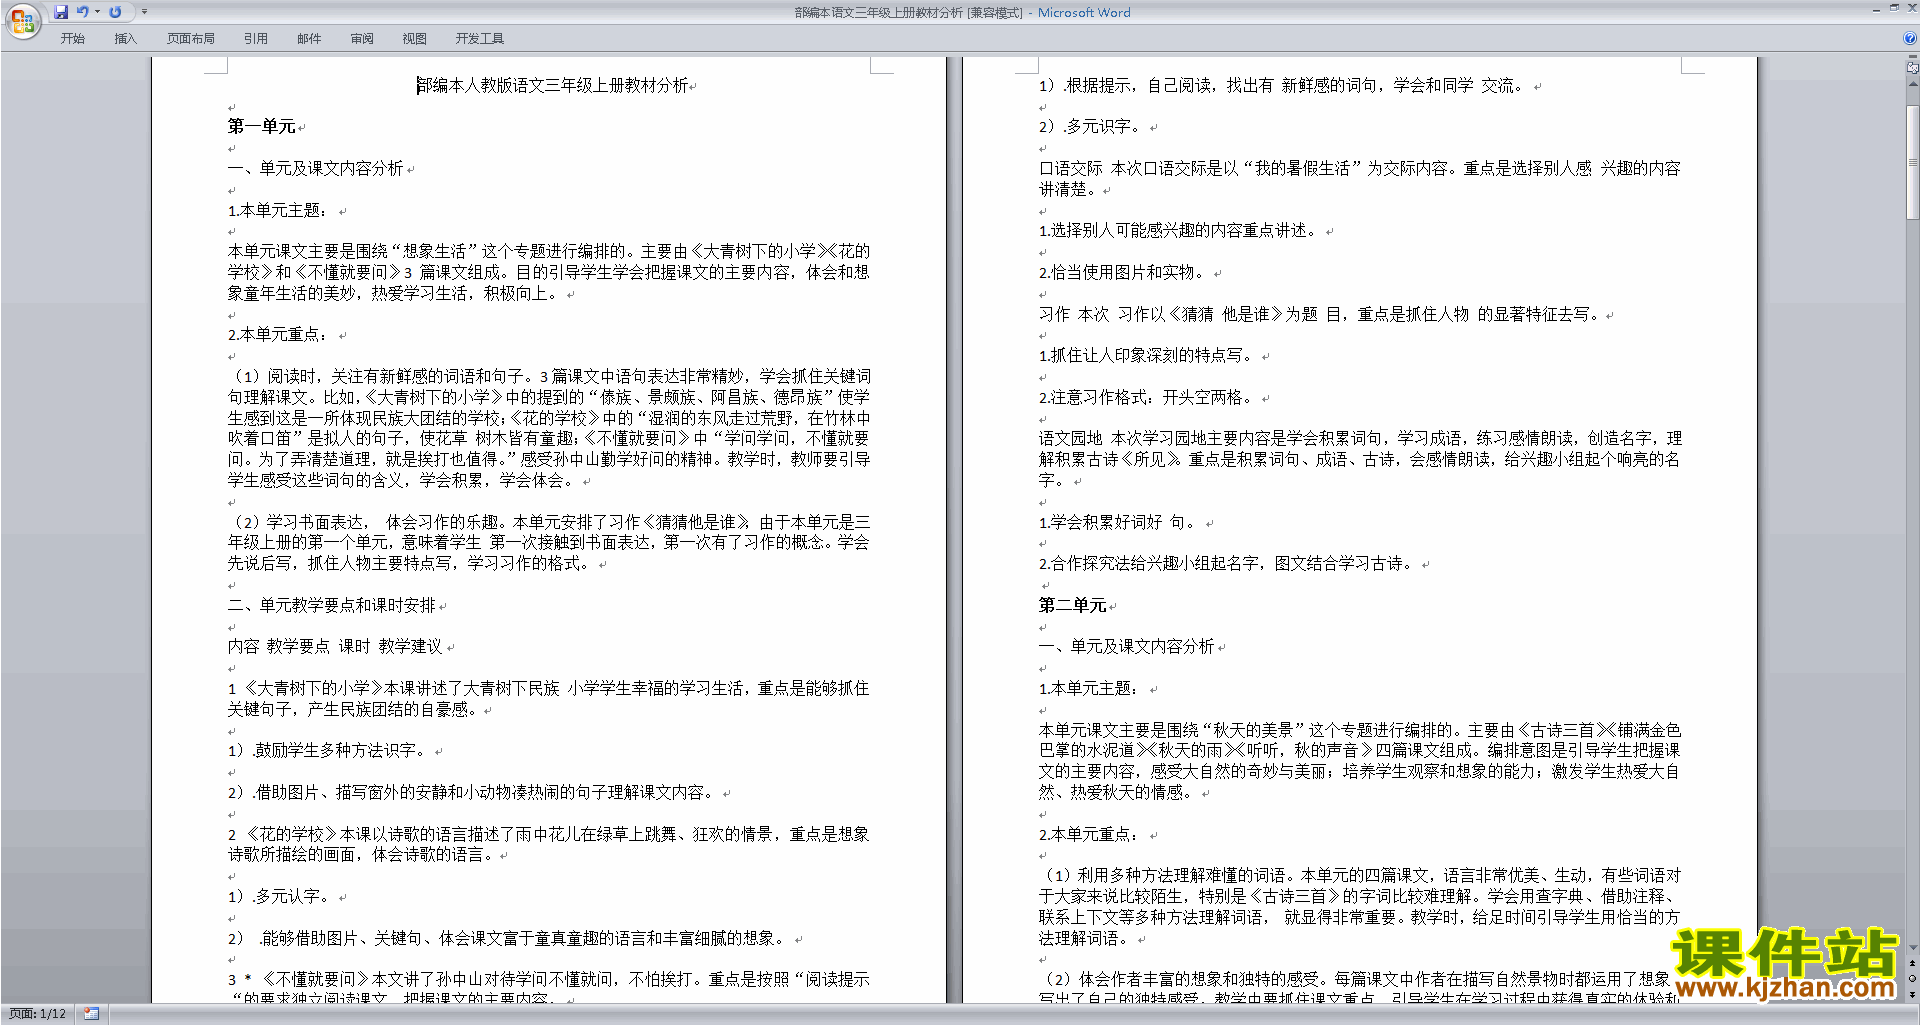This screenshot has height=1025, width=1920.
Task: Jump to the next page with the double-down arrow
Action: [1913, 994]
